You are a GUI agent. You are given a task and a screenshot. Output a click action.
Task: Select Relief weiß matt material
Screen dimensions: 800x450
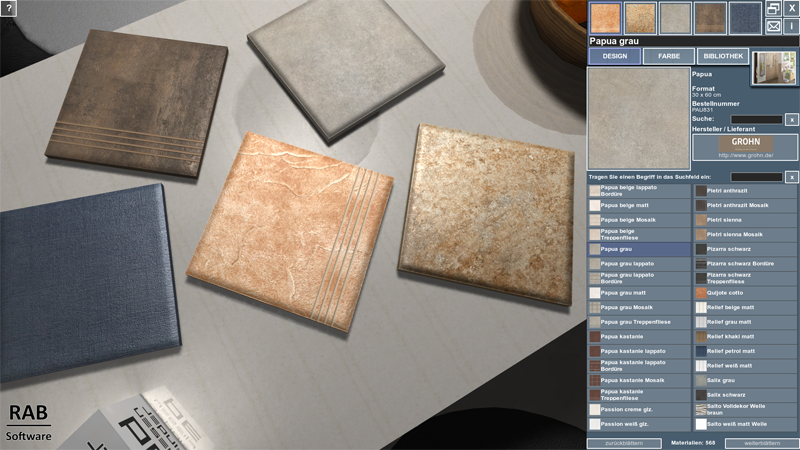[x=745, y=366]
